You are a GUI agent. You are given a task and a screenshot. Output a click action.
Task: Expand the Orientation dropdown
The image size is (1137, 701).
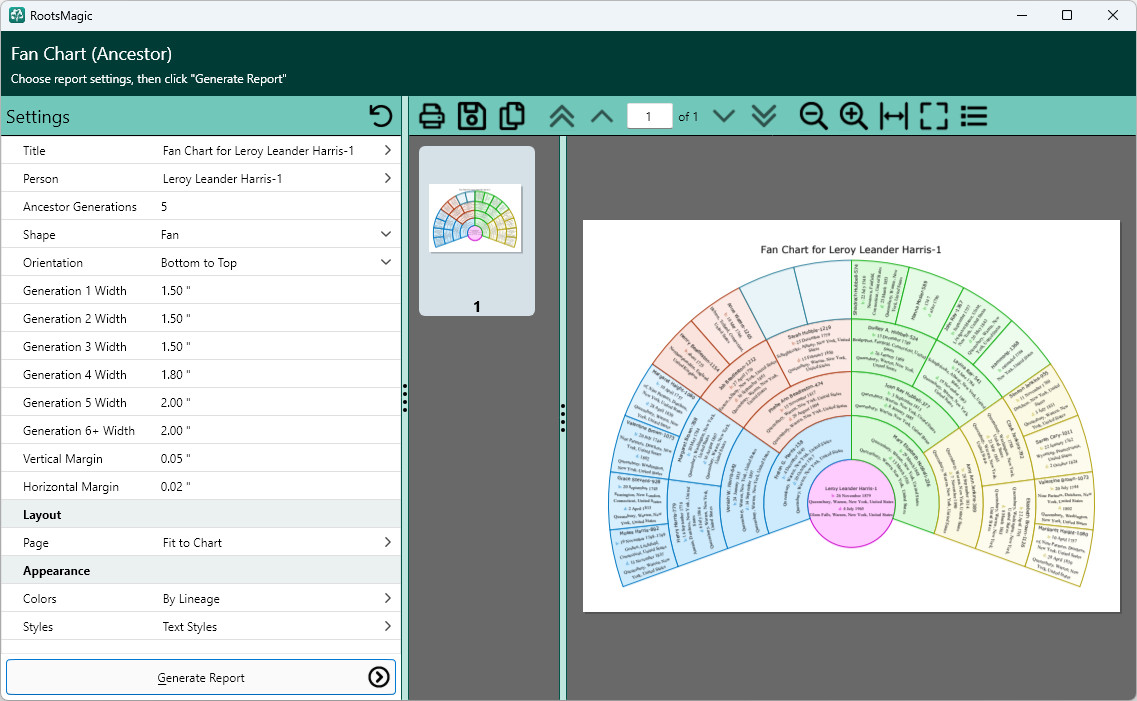tap(386, 262)
